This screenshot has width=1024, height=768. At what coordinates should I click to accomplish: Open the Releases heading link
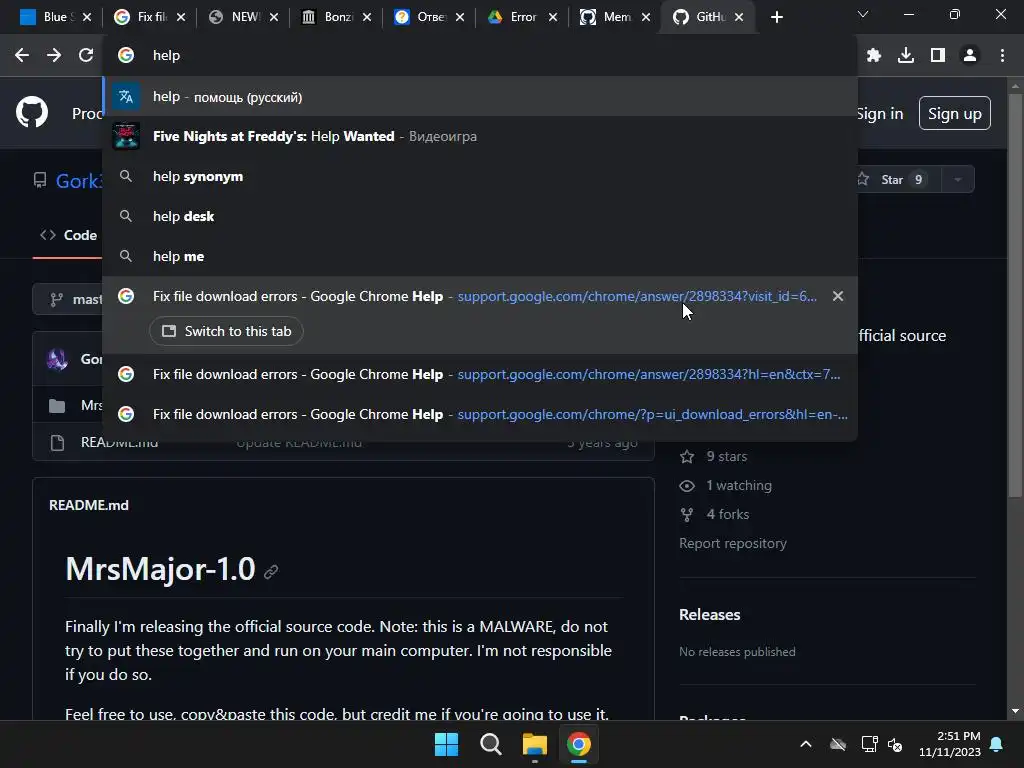click(709, 615)
